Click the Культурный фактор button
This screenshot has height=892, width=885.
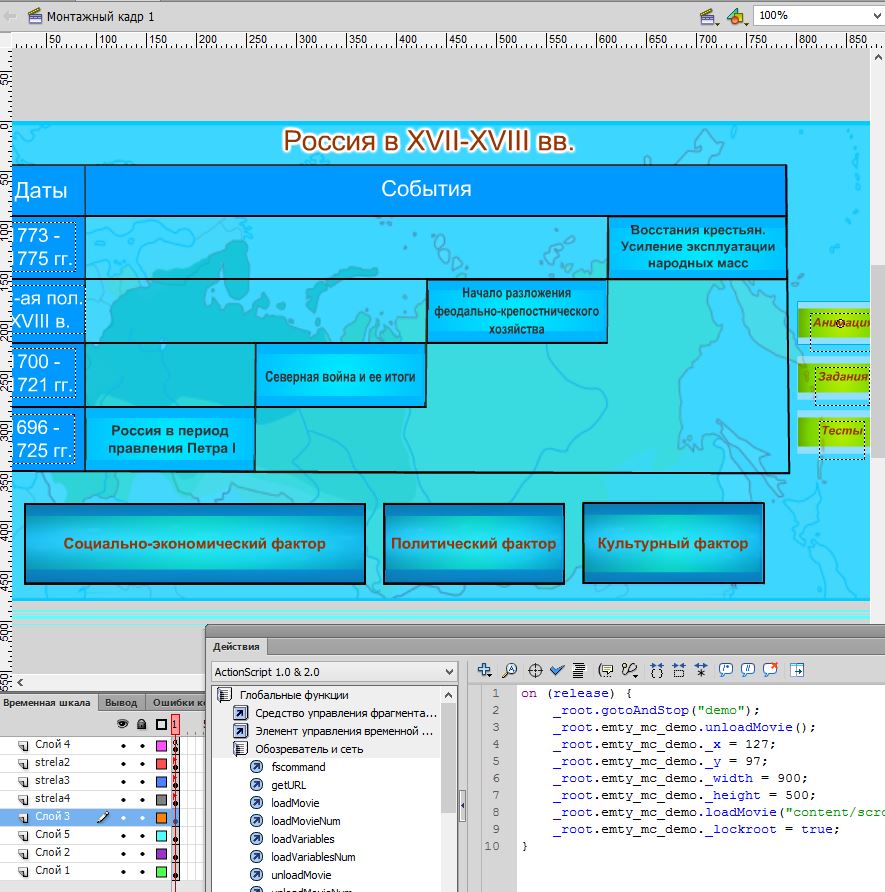coord(673,543)
